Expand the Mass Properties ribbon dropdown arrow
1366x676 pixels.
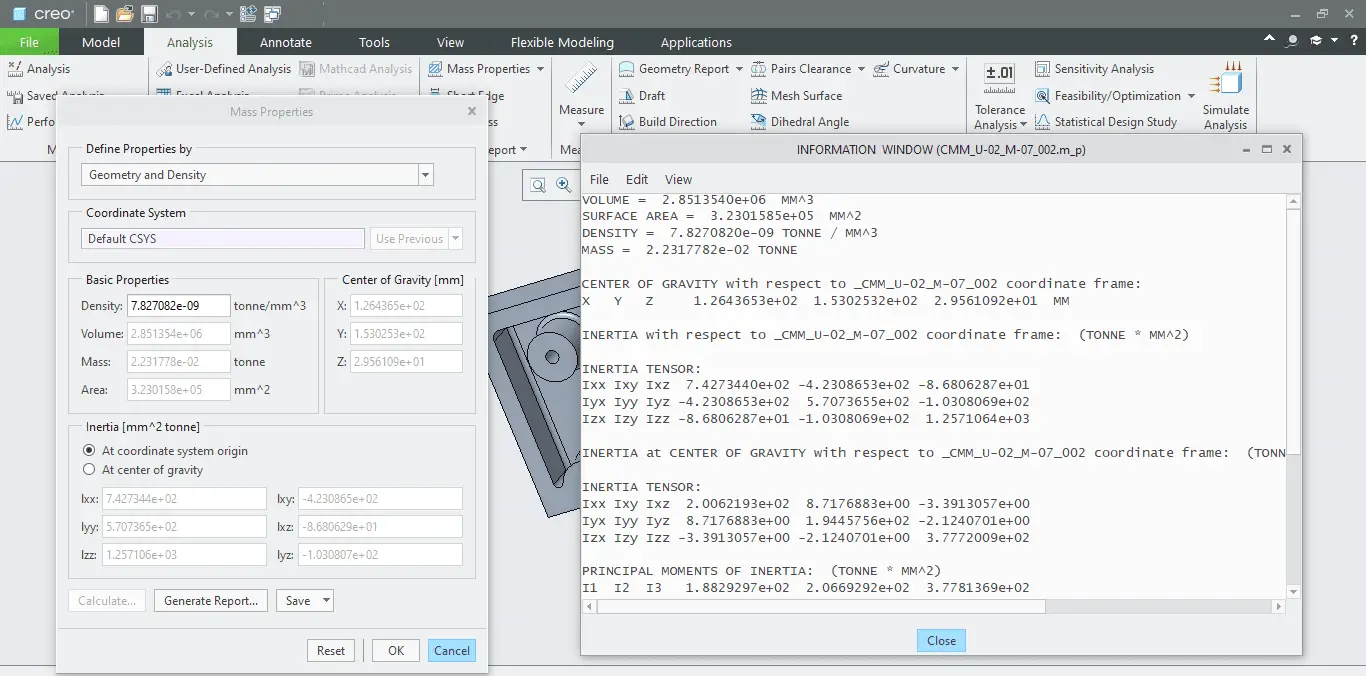(541, 69)
